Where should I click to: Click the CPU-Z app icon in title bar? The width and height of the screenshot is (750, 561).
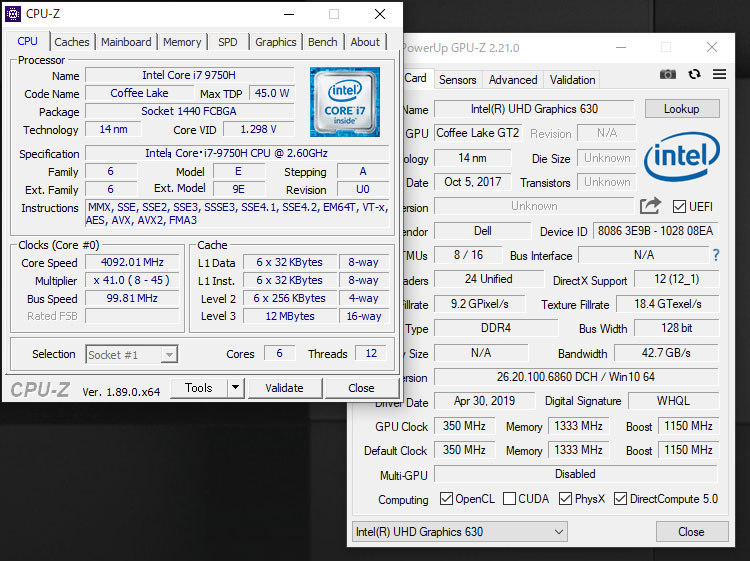12,14
